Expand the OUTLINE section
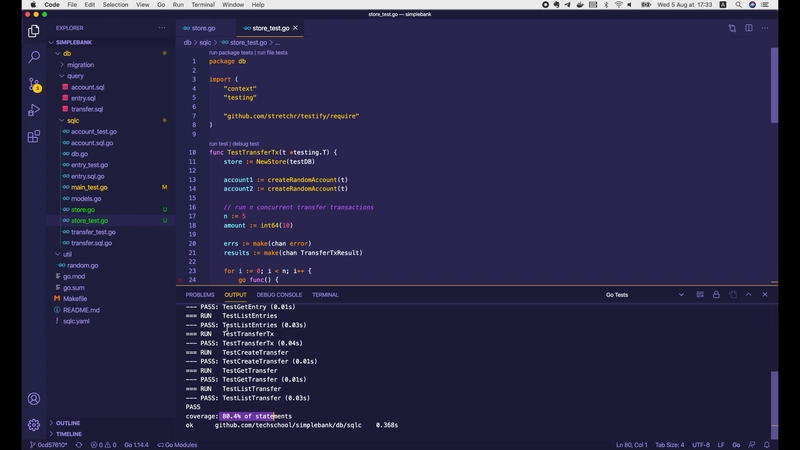 (68, 423)
